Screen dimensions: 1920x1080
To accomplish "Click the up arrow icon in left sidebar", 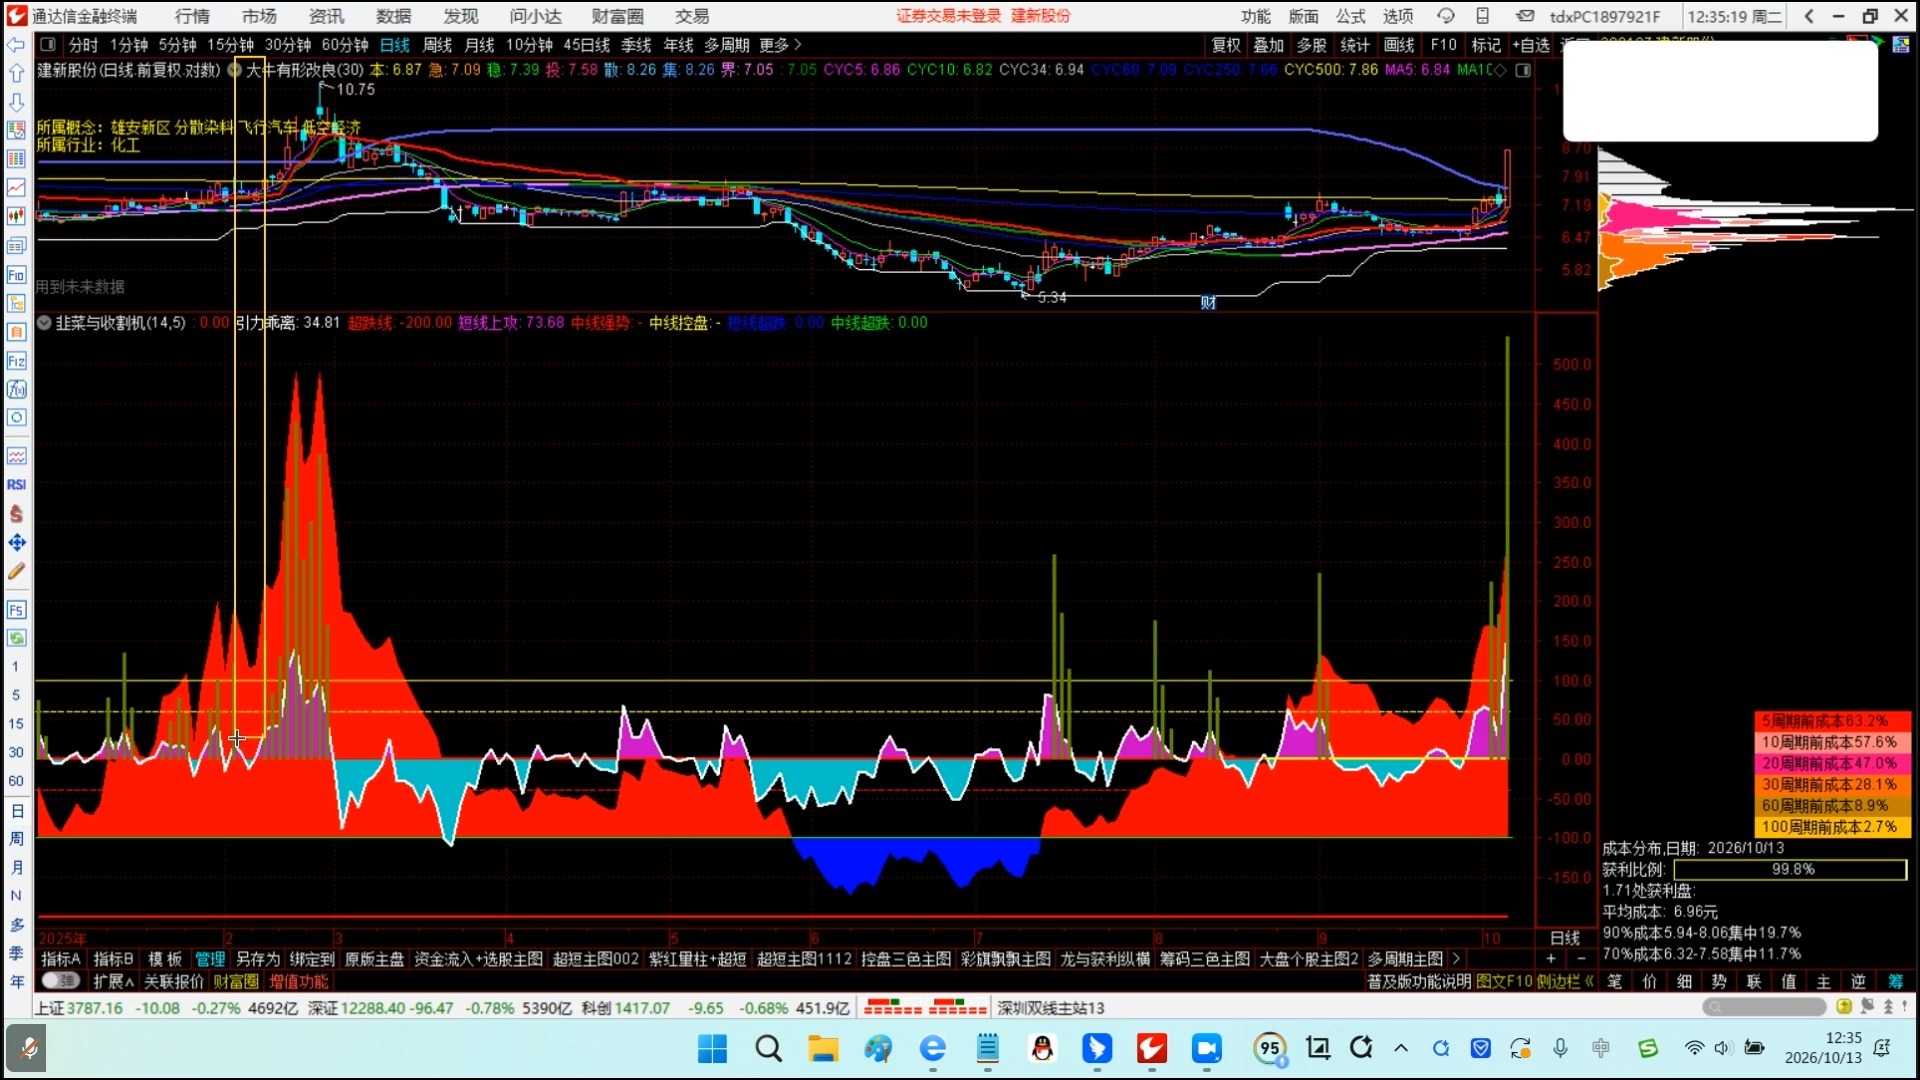I will [x=16, y=73].
